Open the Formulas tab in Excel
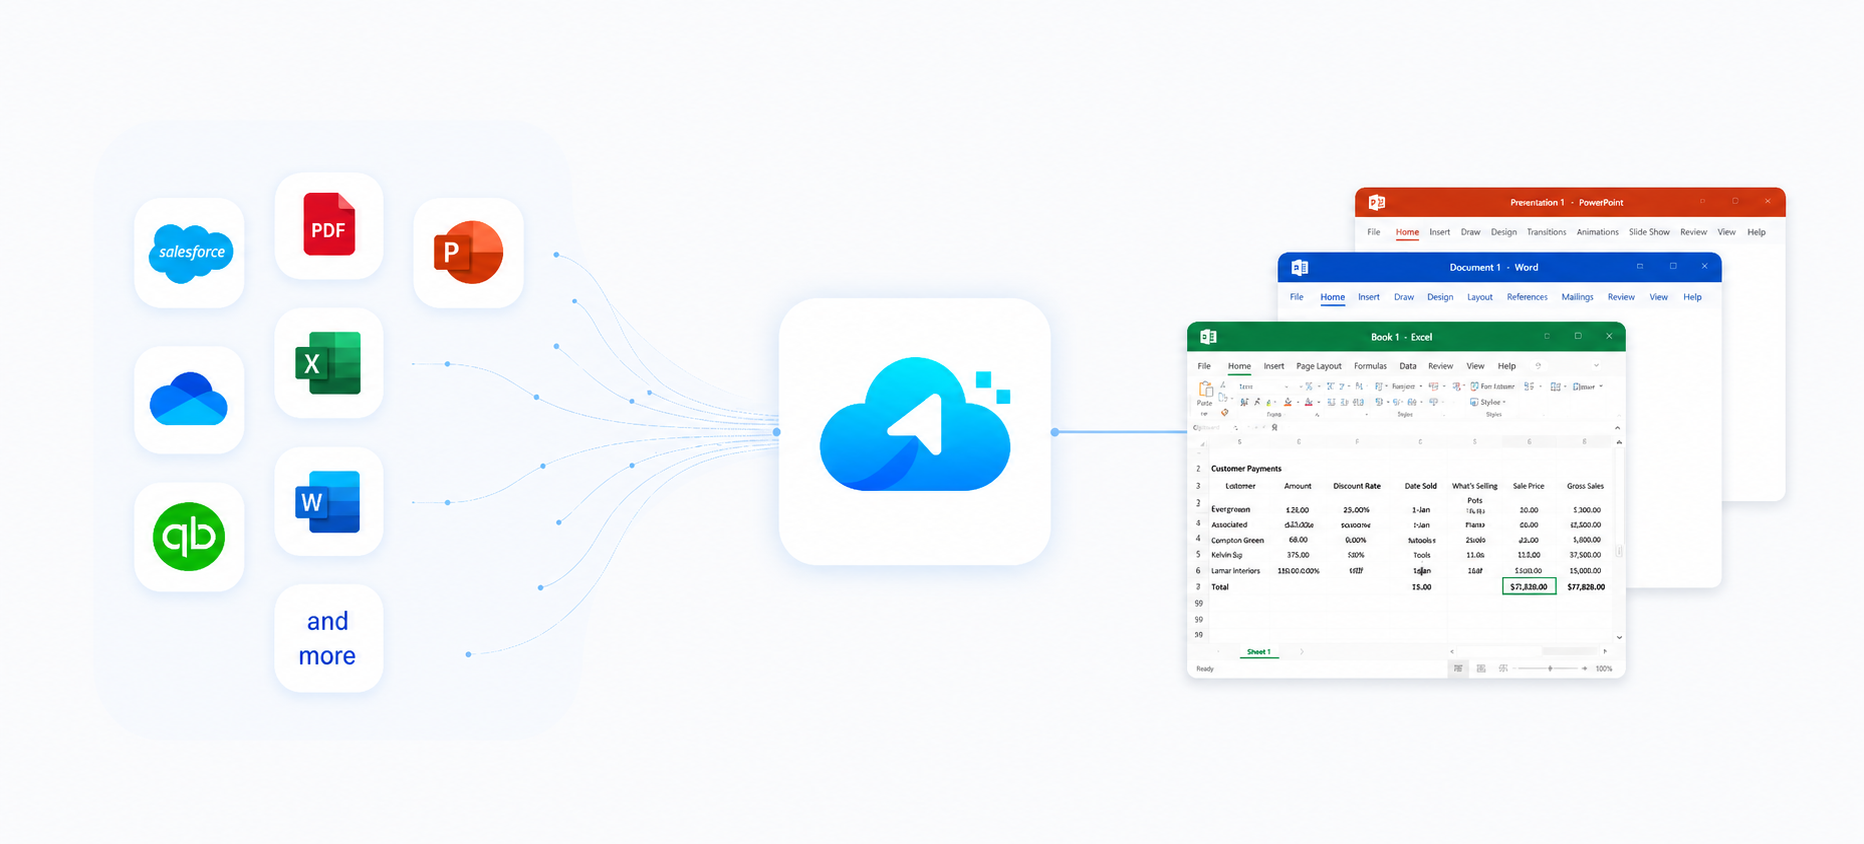The image size is (1864, 844). click(1370, 366)
